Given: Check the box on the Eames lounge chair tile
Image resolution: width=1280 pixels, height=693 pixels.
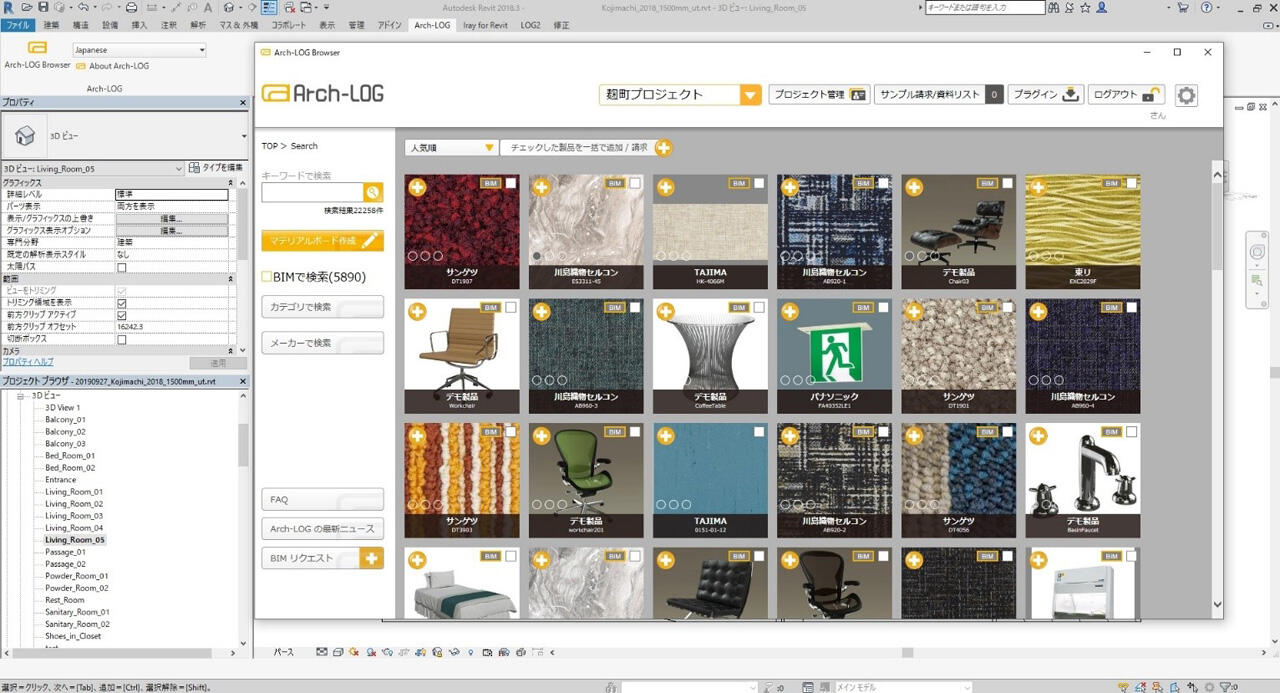Looking at the screenshot, I should (1007, 183).
